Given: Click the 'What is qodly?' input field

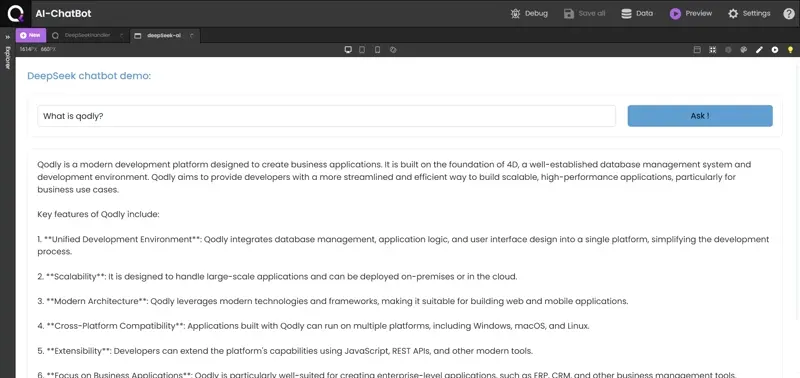Looking at the screenshot, I should (327, 116).
